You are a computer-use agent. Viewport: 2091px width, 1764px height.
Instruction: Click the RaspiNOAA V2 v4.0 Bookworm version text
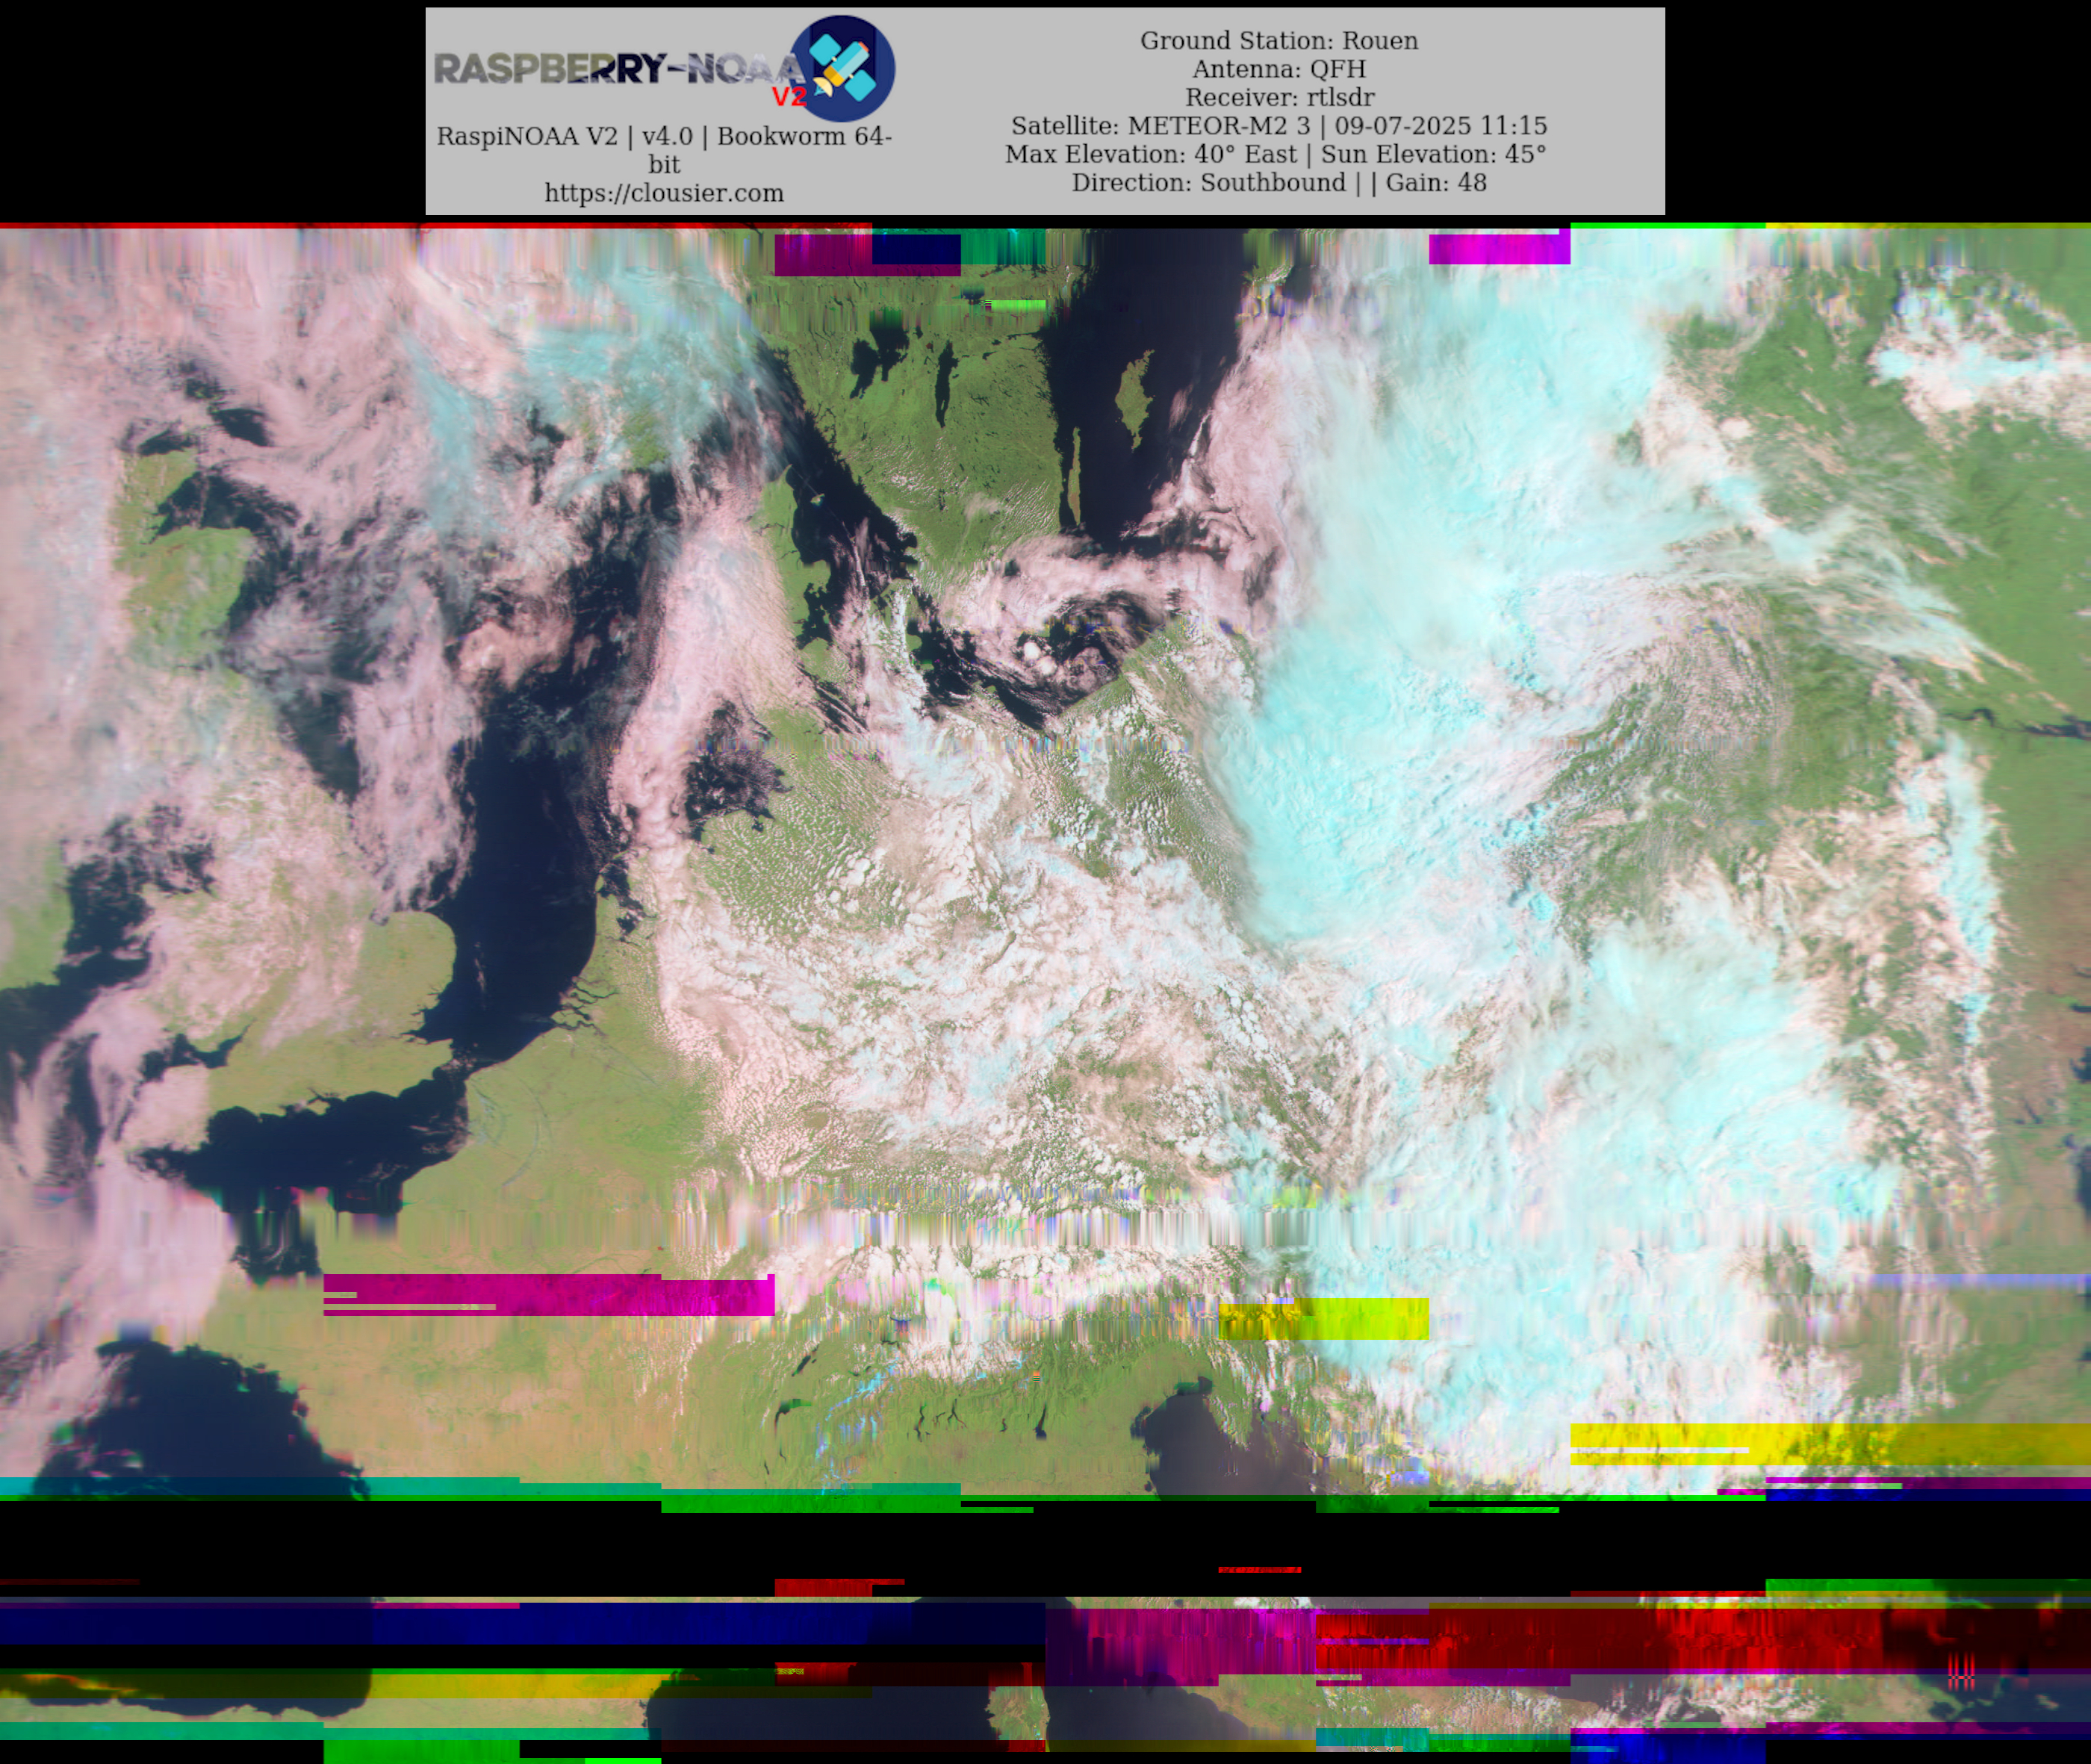(x=664, y=137)
